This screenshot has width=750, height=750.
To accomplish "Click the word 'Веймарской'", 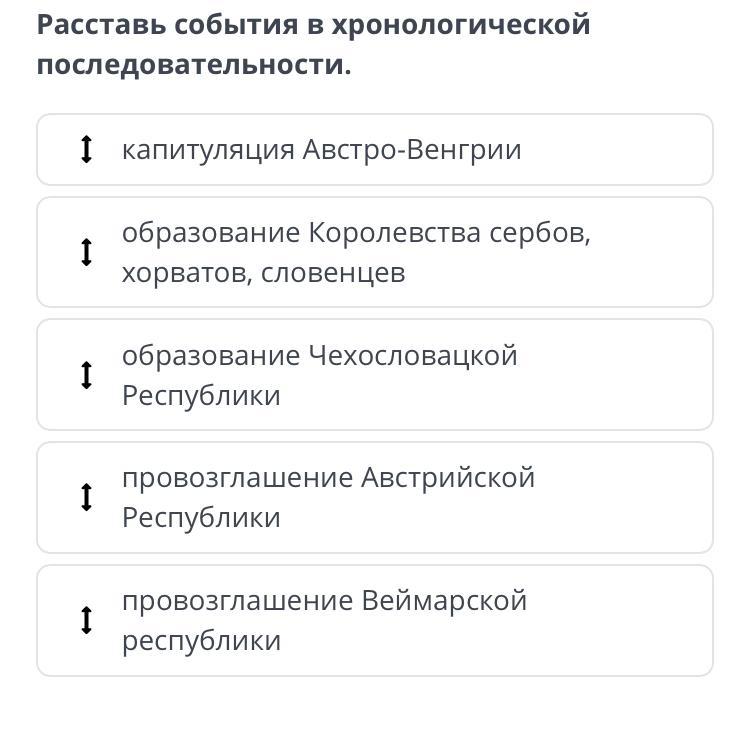I will pos(444,601).
